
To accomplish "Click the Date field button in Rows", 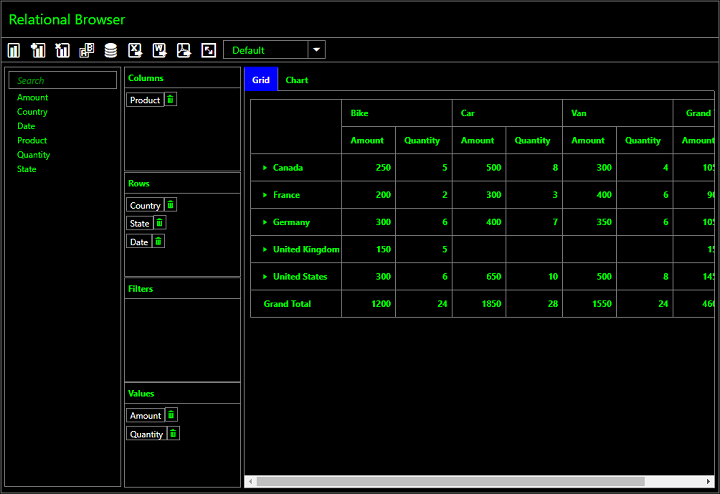I will (138, 242).
